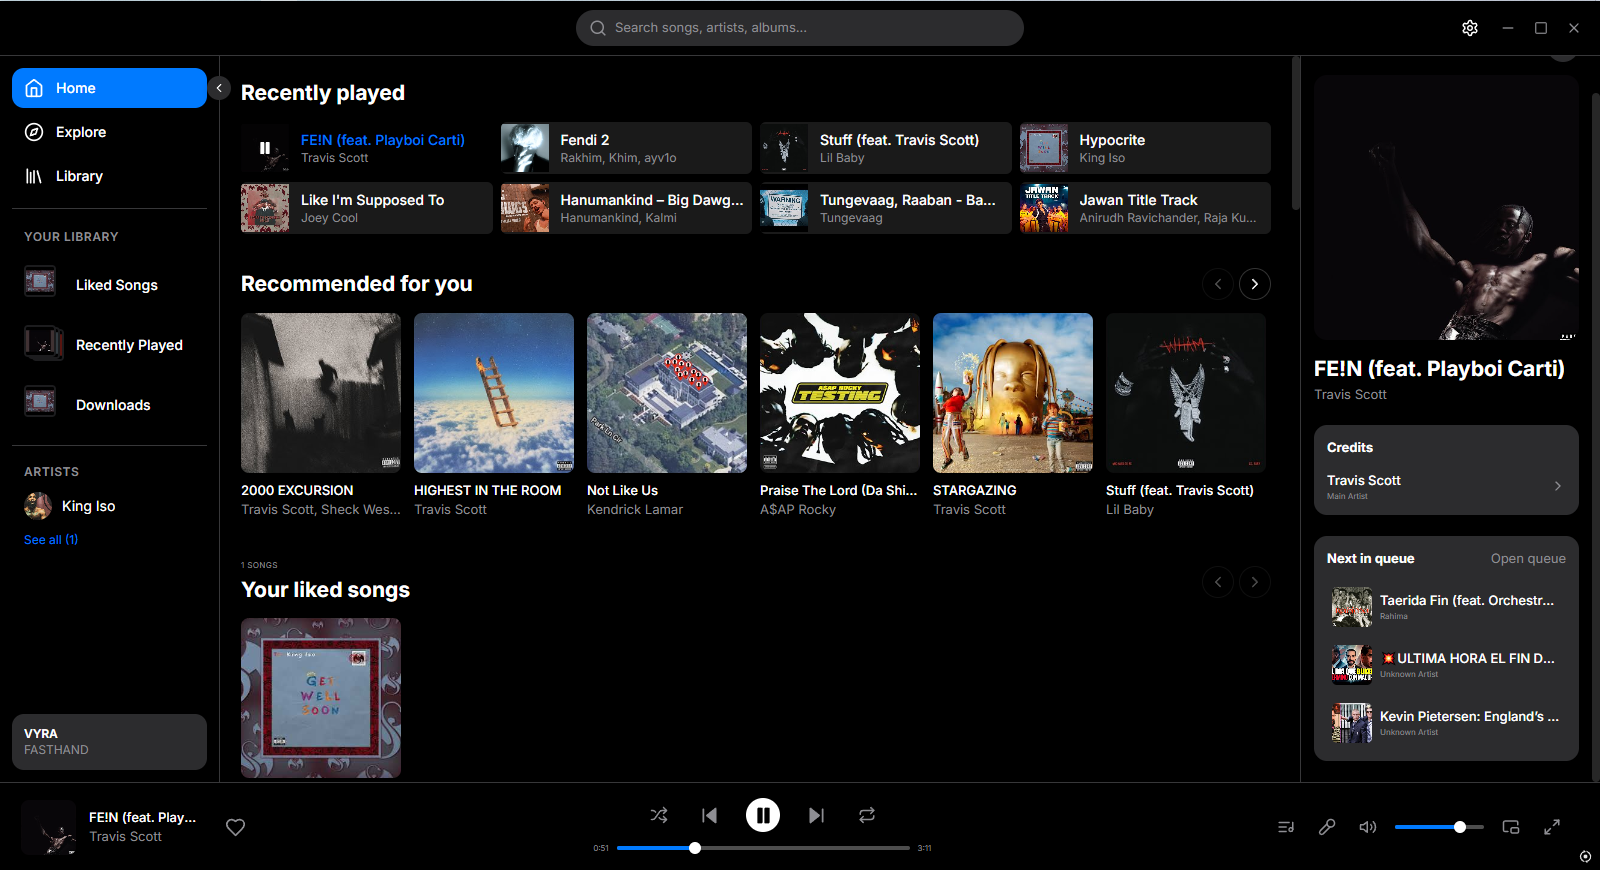The width and height of the screenshot is (1600, 870).
Task: Pause FE!N in the Recently played tile
Action: [265, 148]
